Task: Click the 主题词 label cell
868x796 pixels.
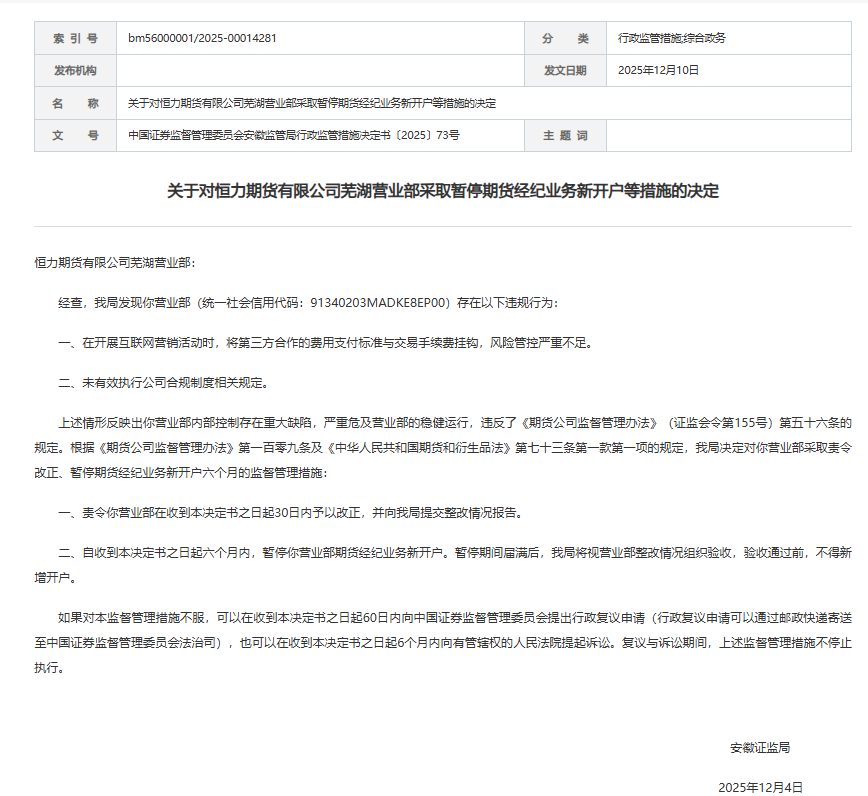Action: click(565, 135)
